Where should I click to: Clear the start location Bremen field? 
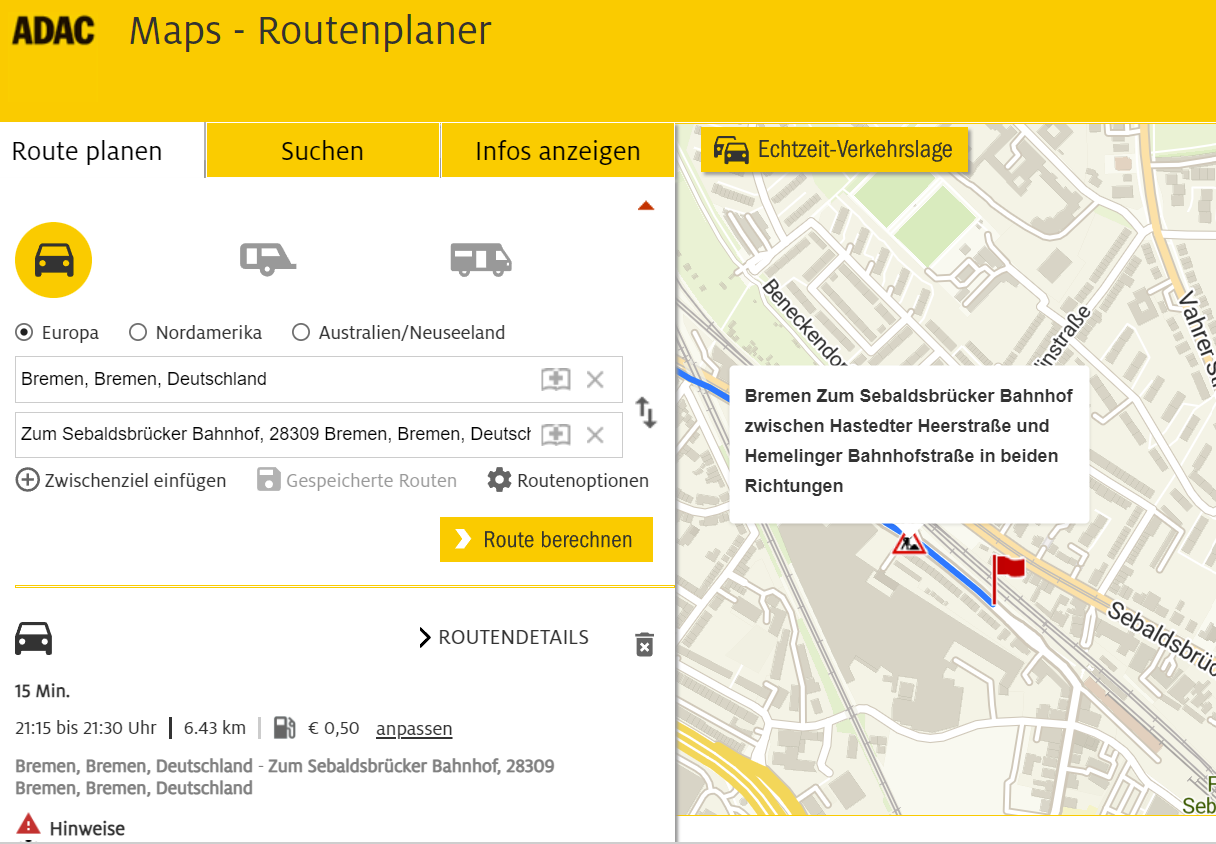[x=595, y=379]
